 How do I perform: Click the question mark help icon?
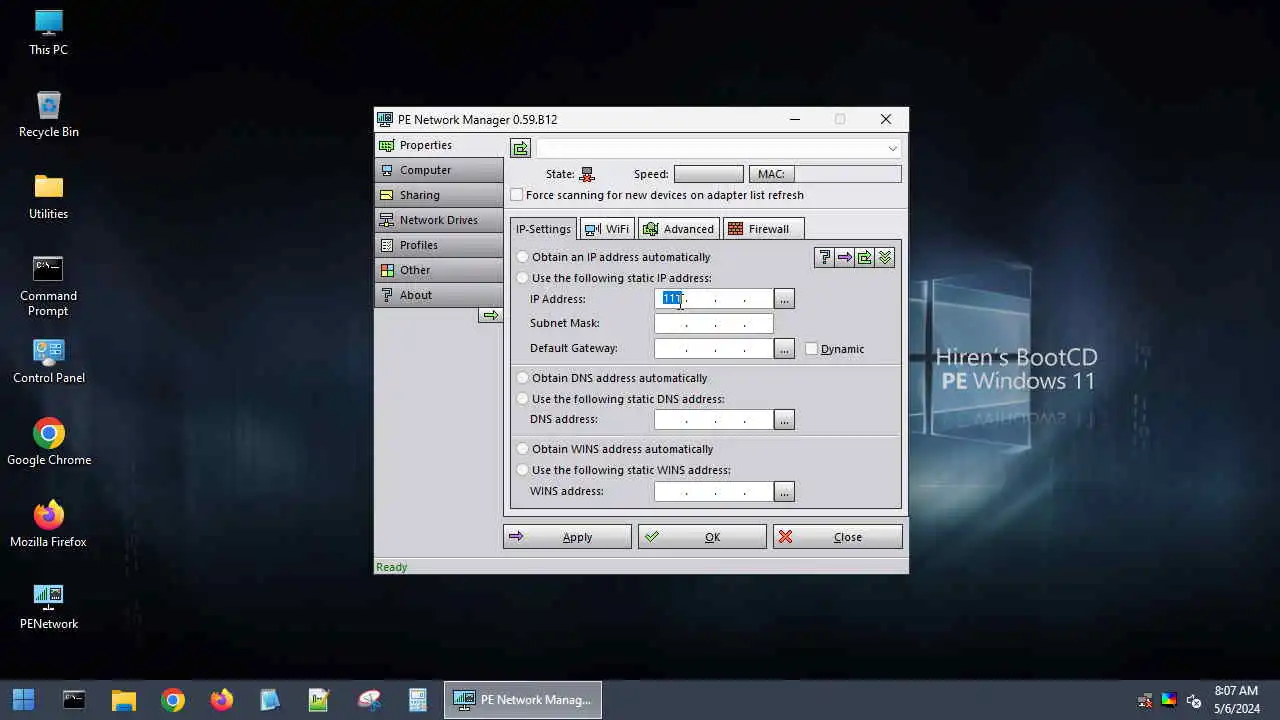[x=824, y=258]
